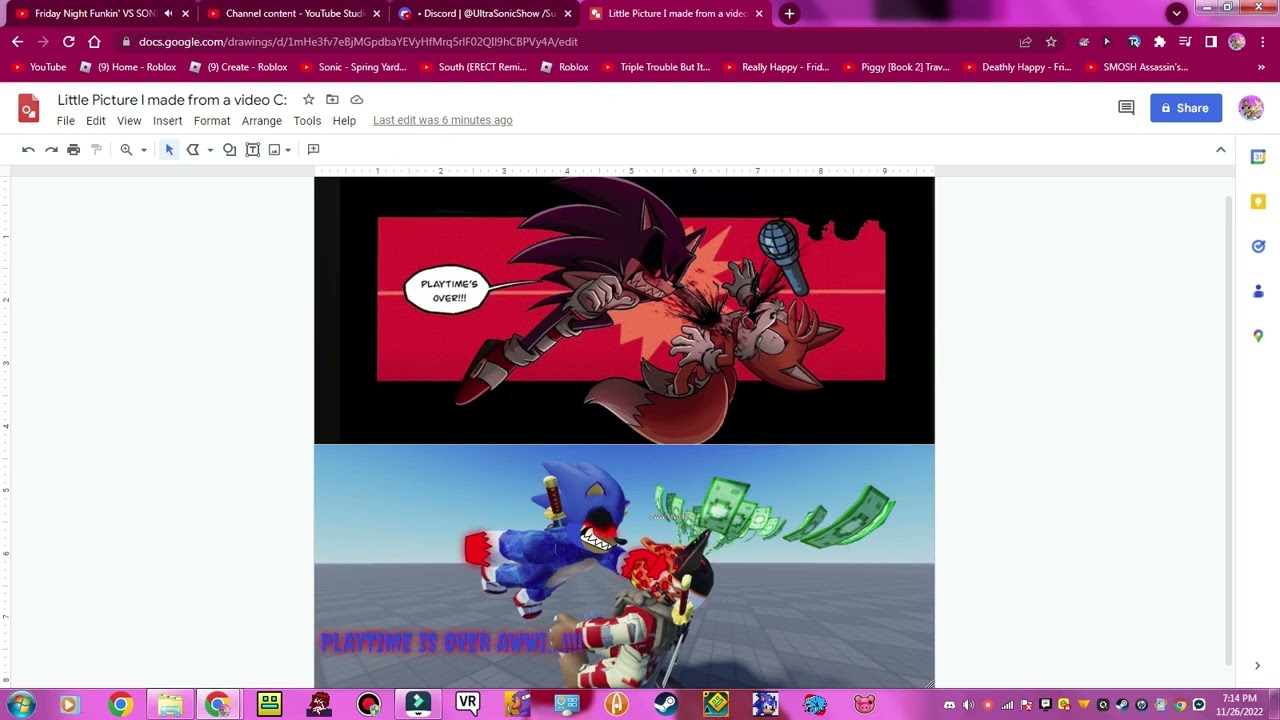Open Contacts side panel
1280x720 pixels.
click(x=1258, y=292)
